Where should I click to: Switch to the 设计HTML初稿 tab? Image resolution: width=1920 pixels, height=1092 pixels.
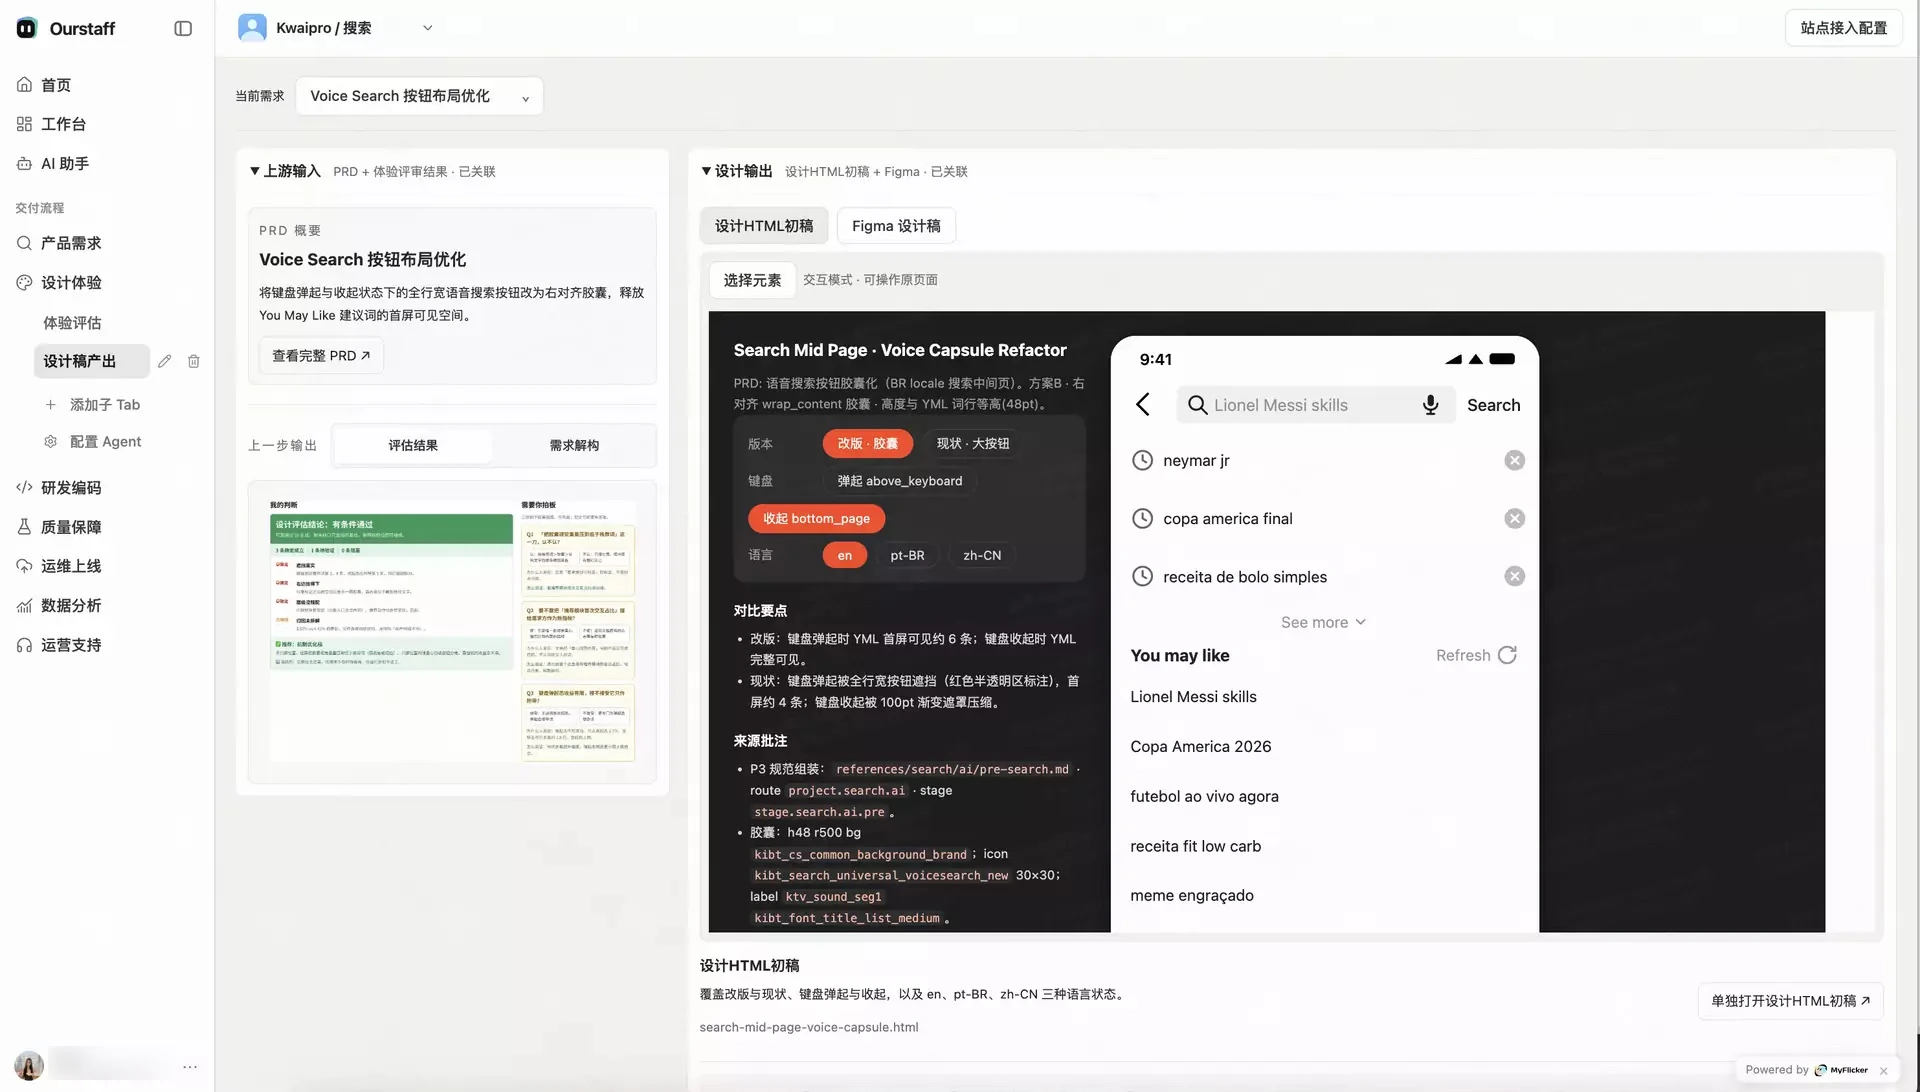[x=764, y=226]
